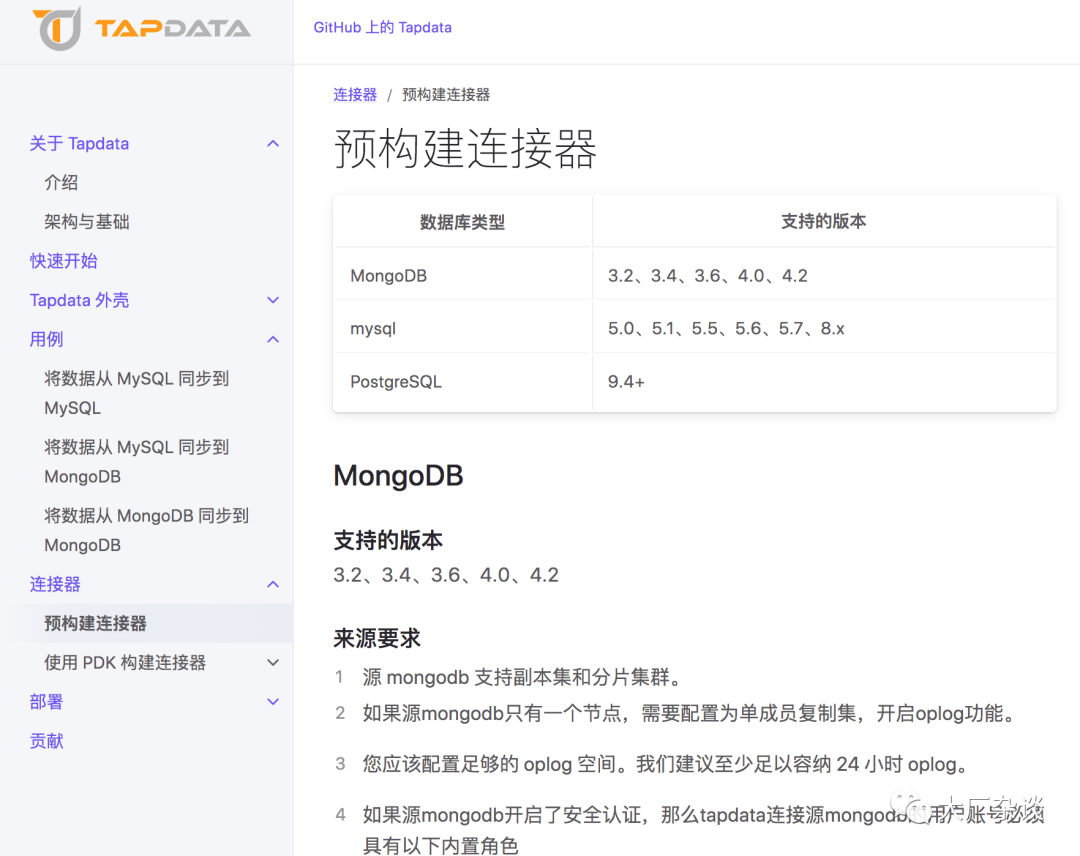Open the 贡献 sidebar item
This screenshot has height=856, width=1080.
point(46,741)
